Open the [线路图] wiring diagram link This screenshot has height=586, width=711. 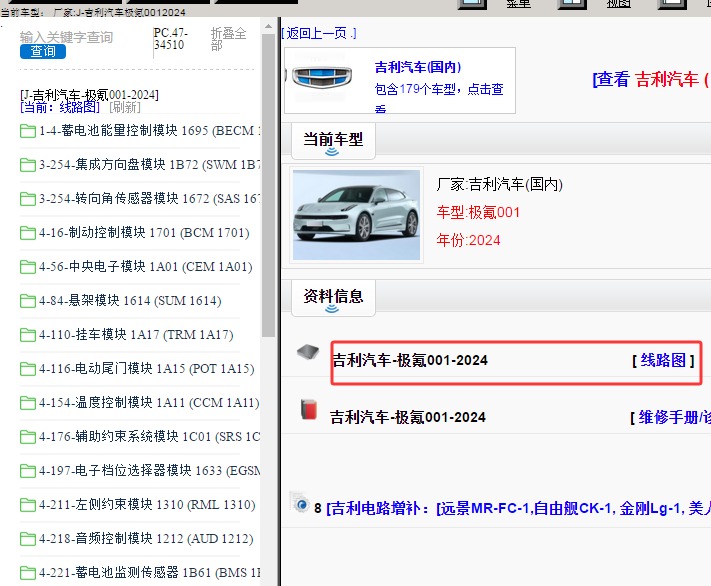(x=663, y=361)
